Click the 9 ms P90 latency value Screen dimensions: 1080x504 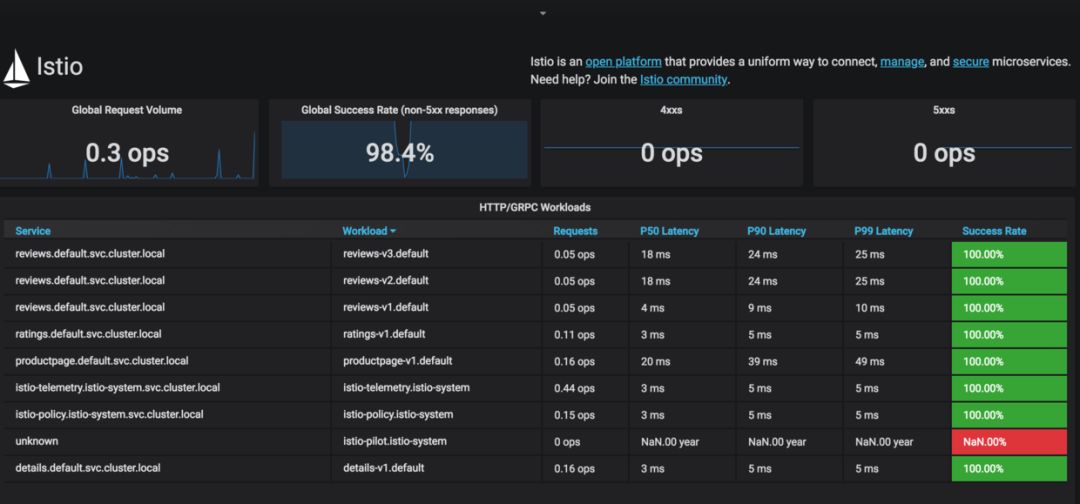pos(760,308)
